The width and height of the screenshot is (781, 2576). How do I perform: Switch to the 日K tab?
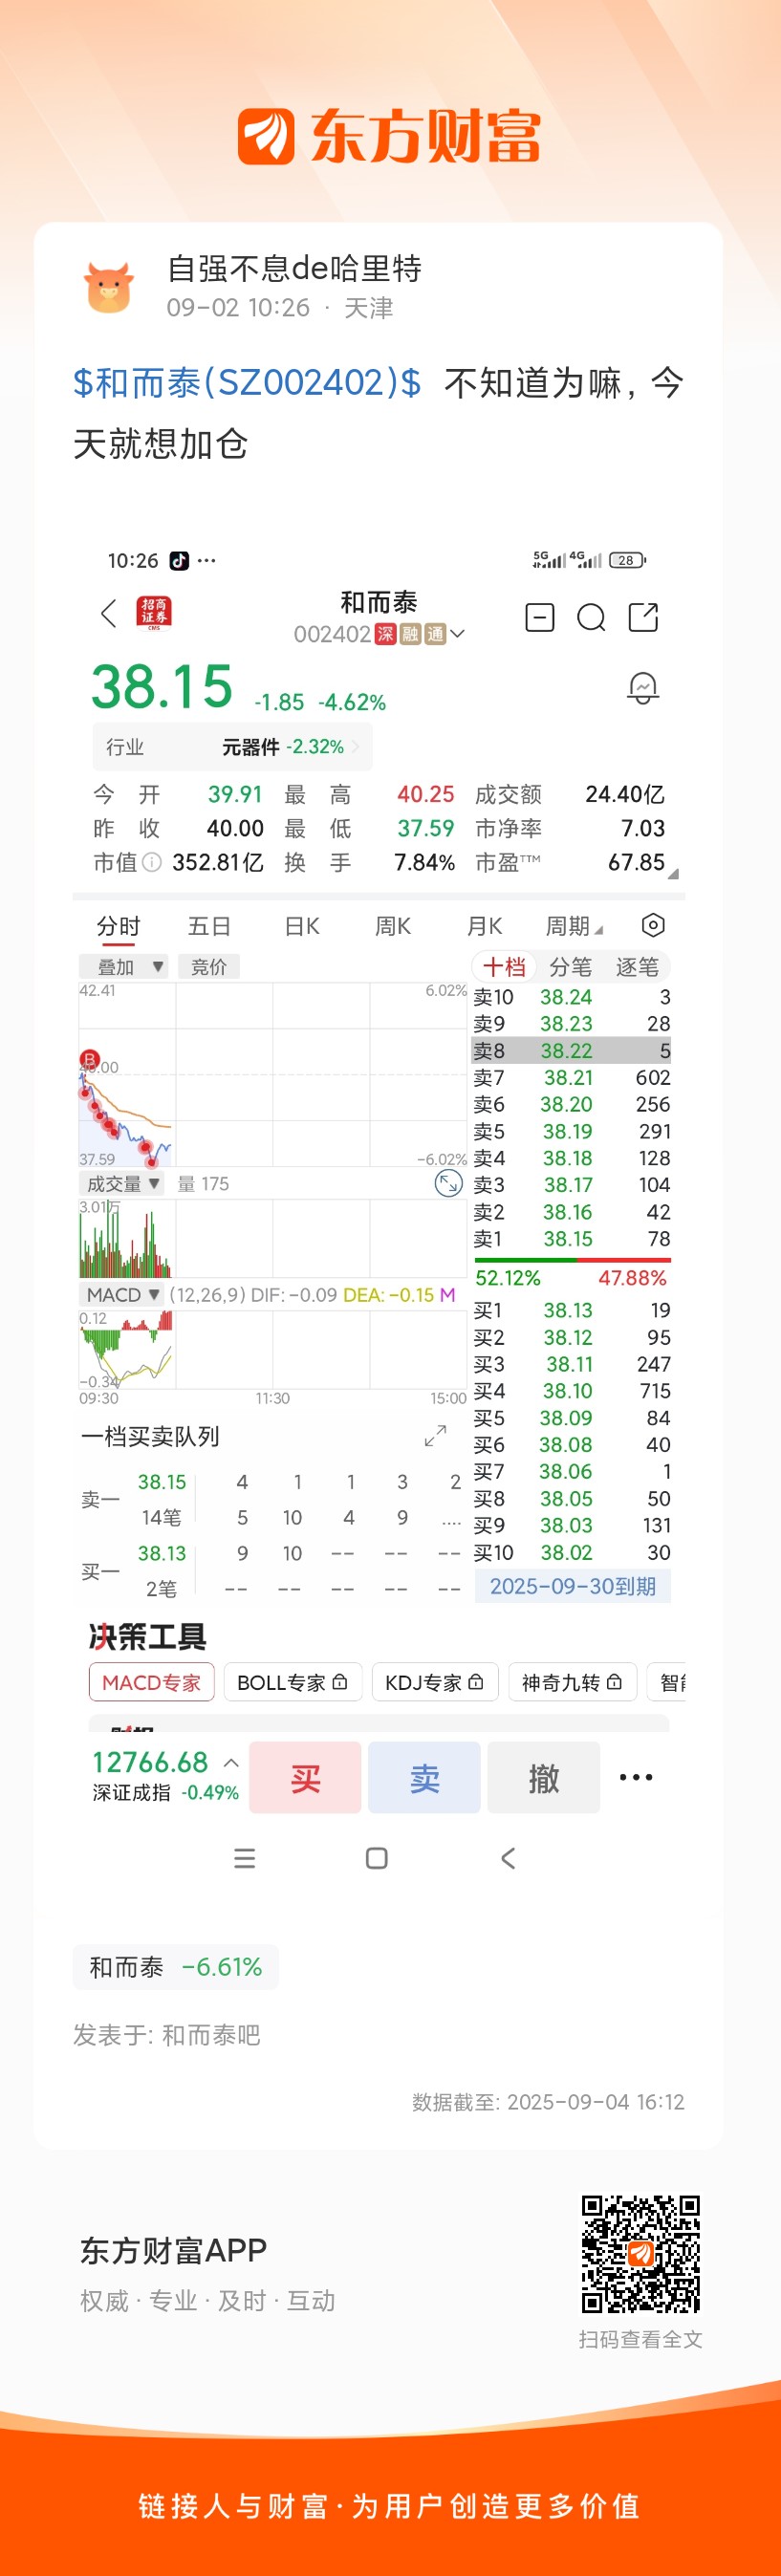[302, 926]
